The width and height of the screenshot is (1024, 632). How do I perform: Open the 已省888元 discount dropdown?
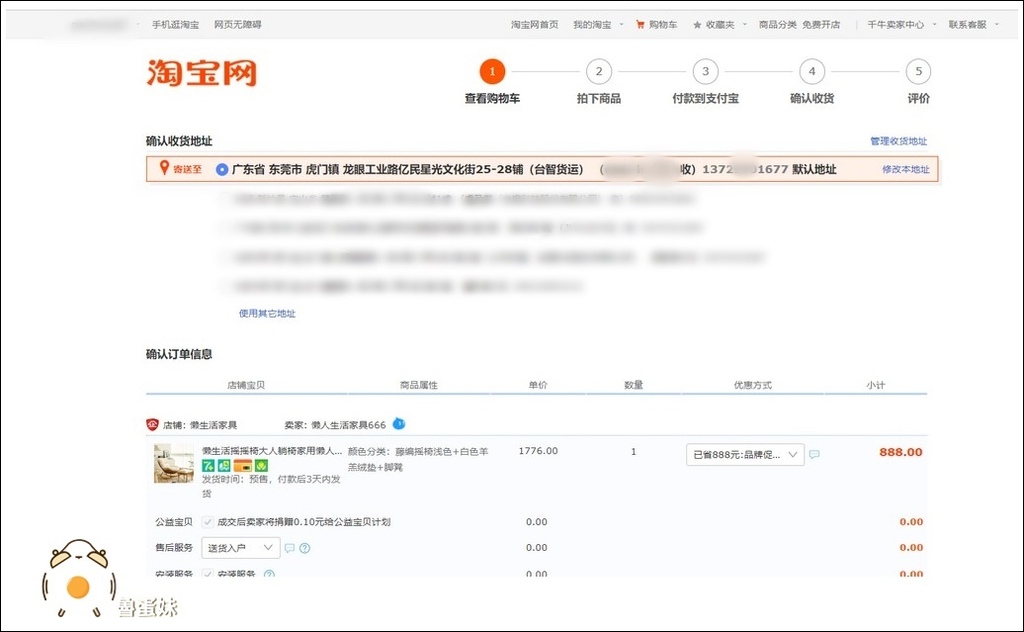pos(744,454)
